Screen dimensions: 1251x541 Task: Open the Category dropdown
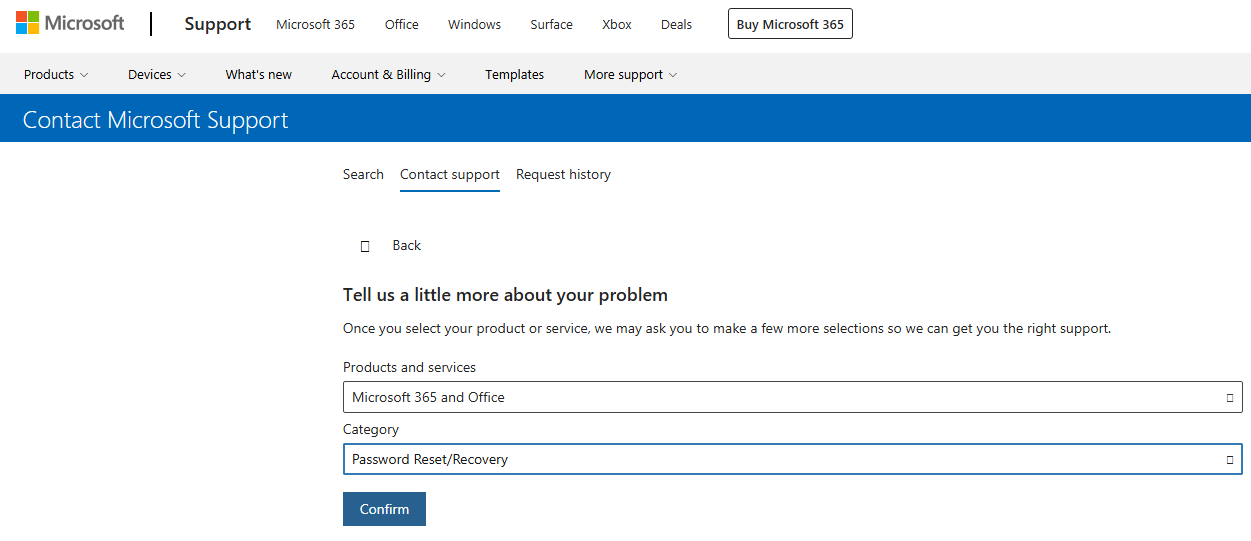(793, 459)
